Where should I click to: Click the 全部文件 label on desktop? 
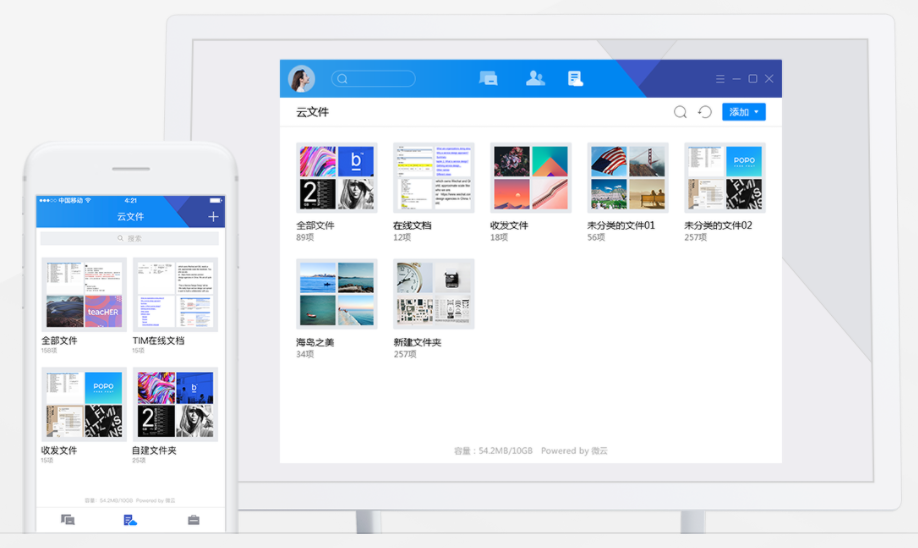[x=315, y=225]
